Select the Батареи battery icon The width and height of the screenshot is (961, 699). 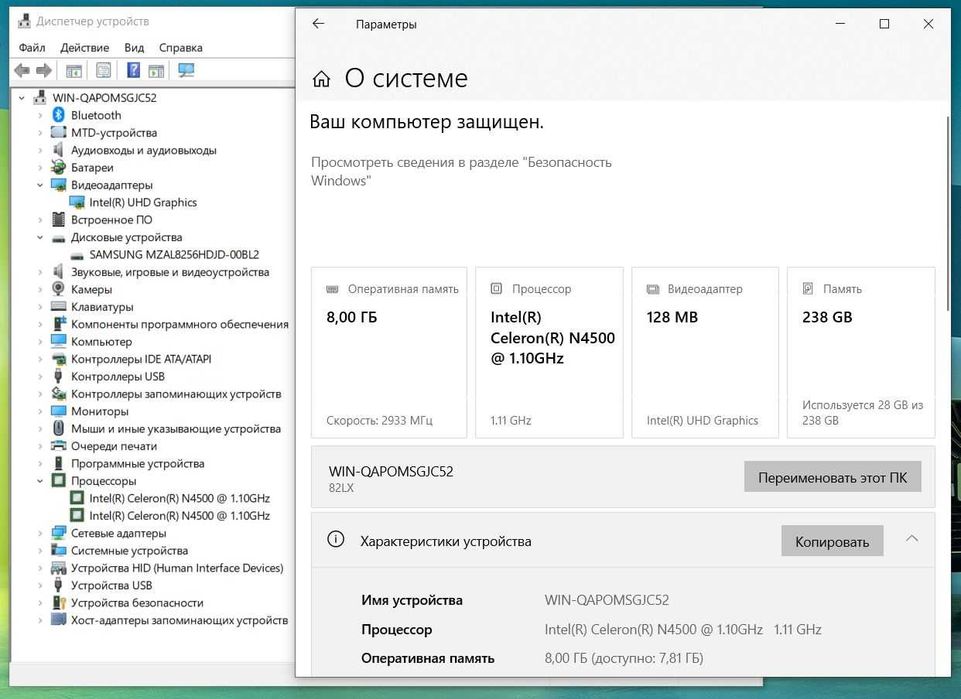(59, 167)
